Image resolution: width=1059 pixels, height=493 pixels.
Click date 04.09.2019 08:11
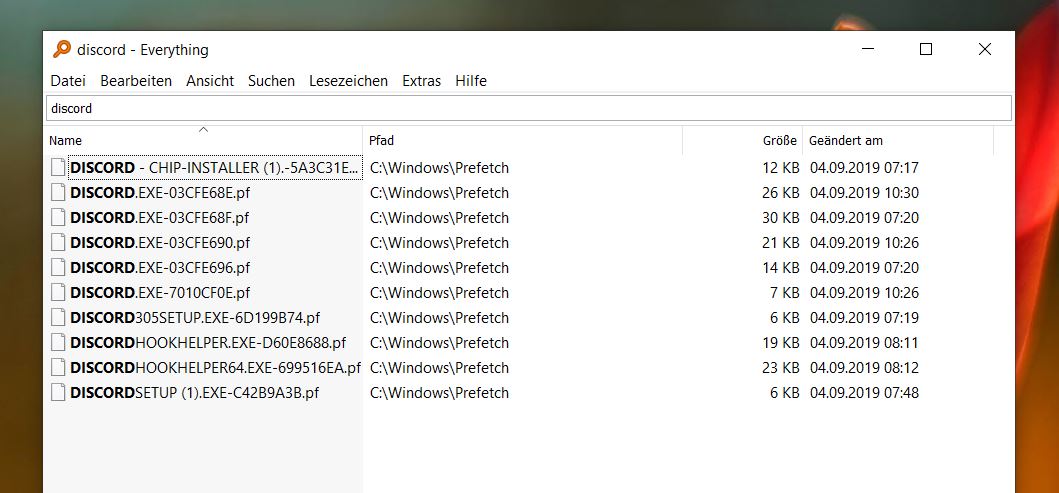pyautogui.click(x=864, y=342)
